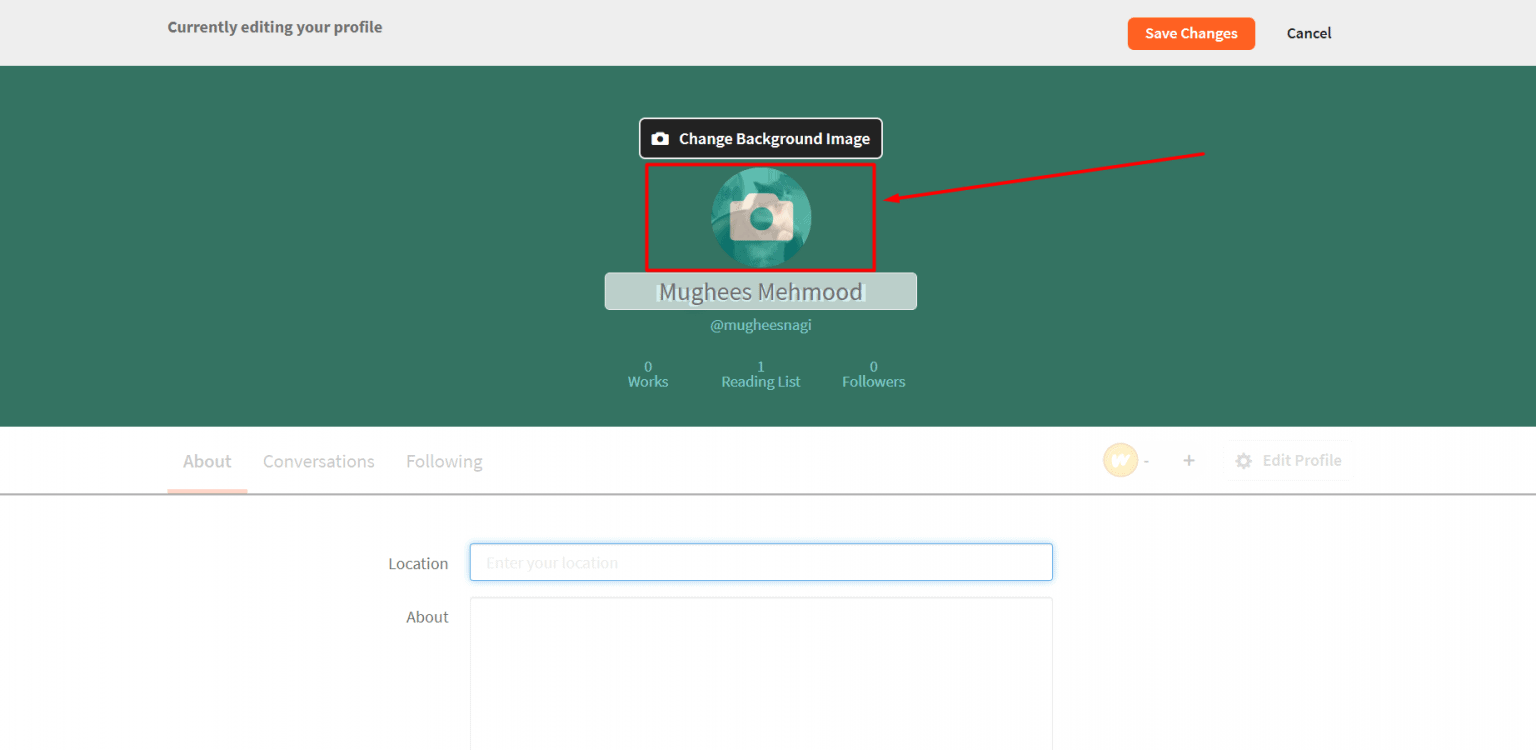Click the plus icon beside the coin
1536x750 pixels.
tap(1189, 460)
